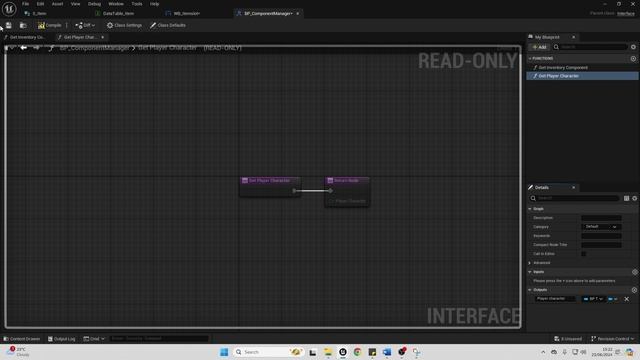Close the Details panel tab

573,187
